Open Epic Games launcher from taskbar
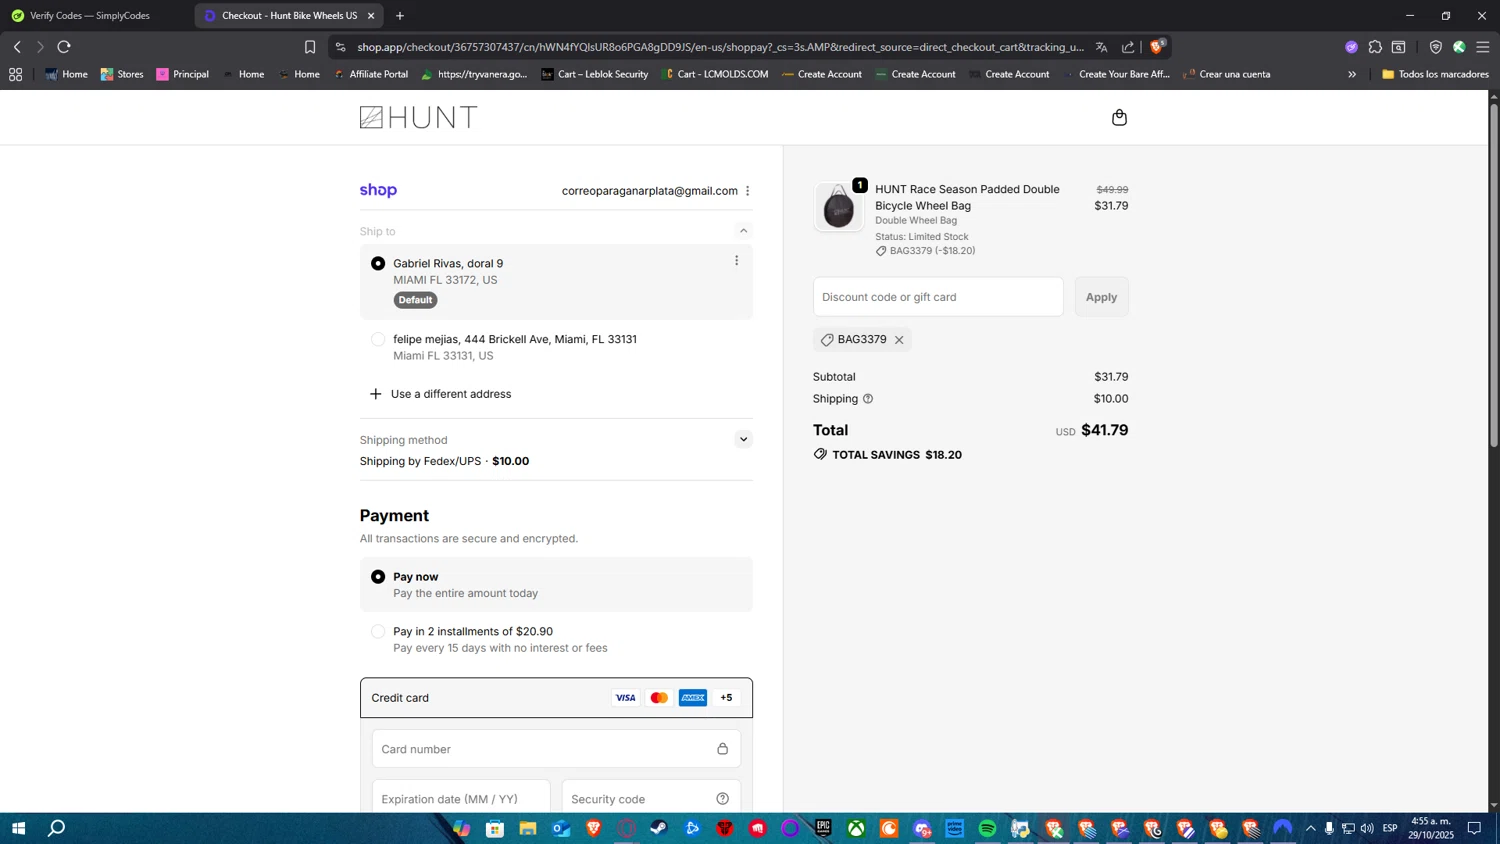 [823, 829]
